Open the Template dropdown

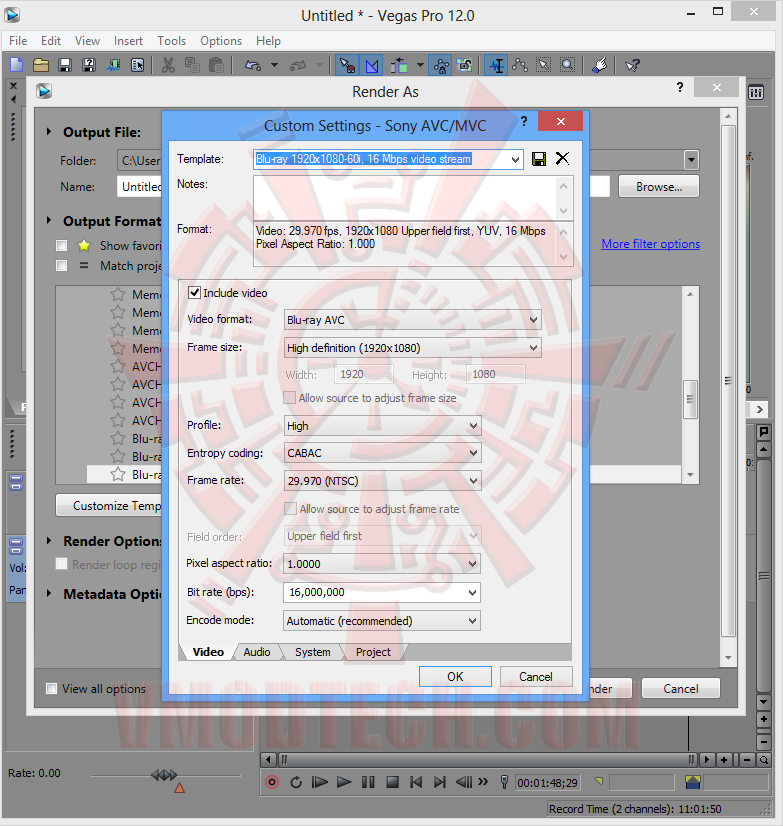click(x=515, y=159)
